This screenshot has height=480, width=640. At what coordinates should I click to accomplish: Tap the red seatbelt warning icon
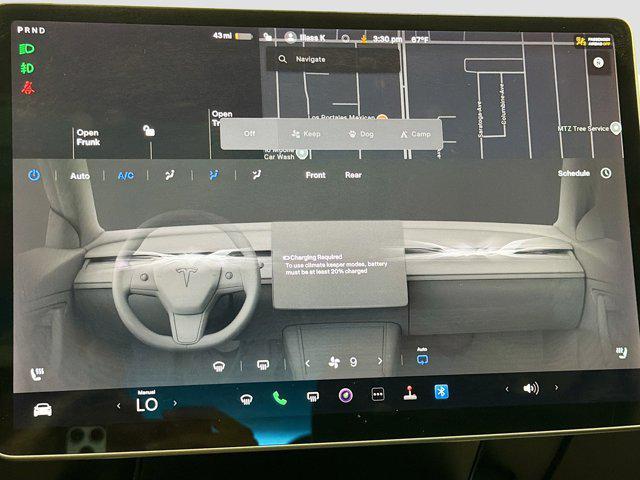[x=28, y=87]
